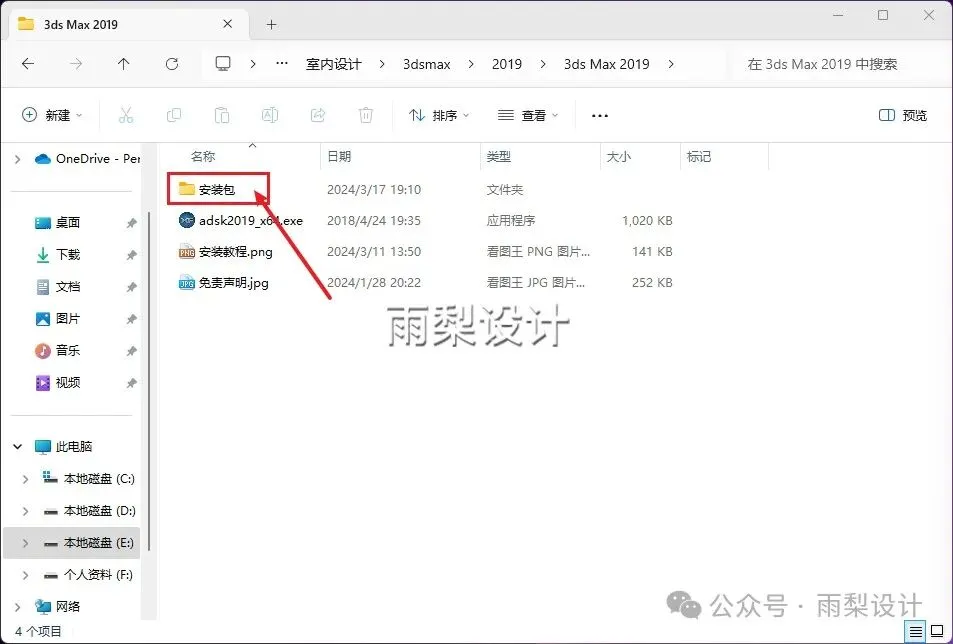The image size is (953, 644).
Task: Unpin 文档 using its pin icon
Action: [131, 287]
